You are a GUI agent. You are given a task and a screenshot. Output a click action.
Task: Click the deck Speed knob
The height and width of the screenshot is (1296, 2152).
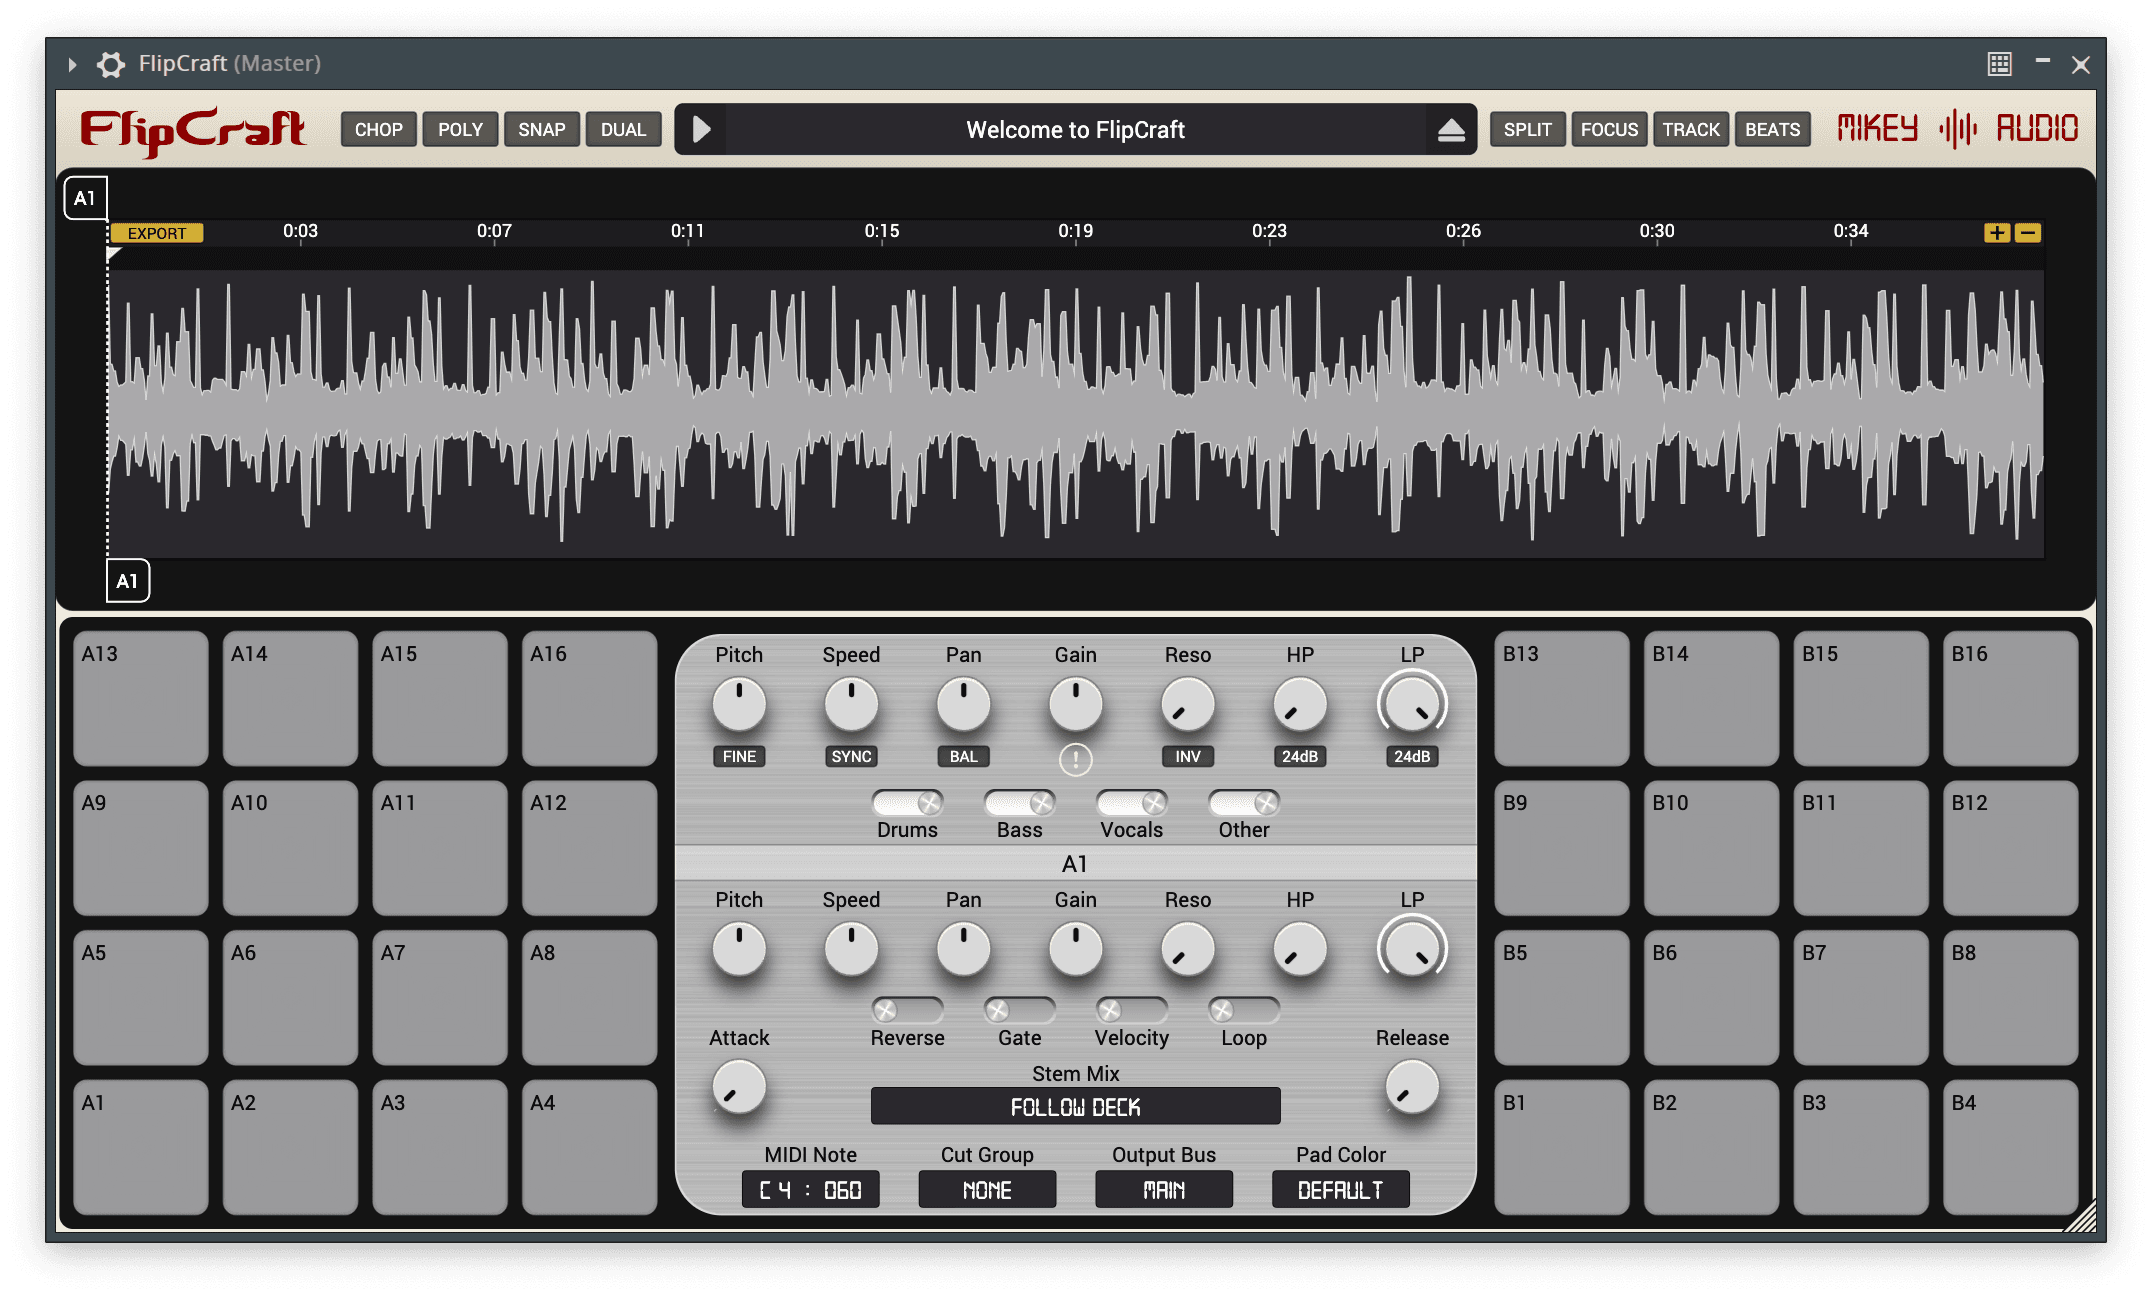[851, 704]
